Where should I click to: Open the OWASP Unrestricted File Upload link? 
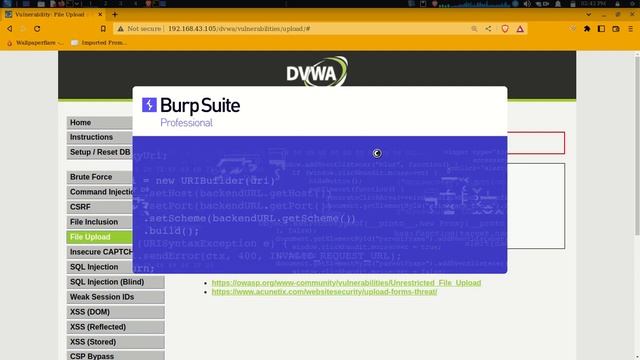click(x=346, y=283)
